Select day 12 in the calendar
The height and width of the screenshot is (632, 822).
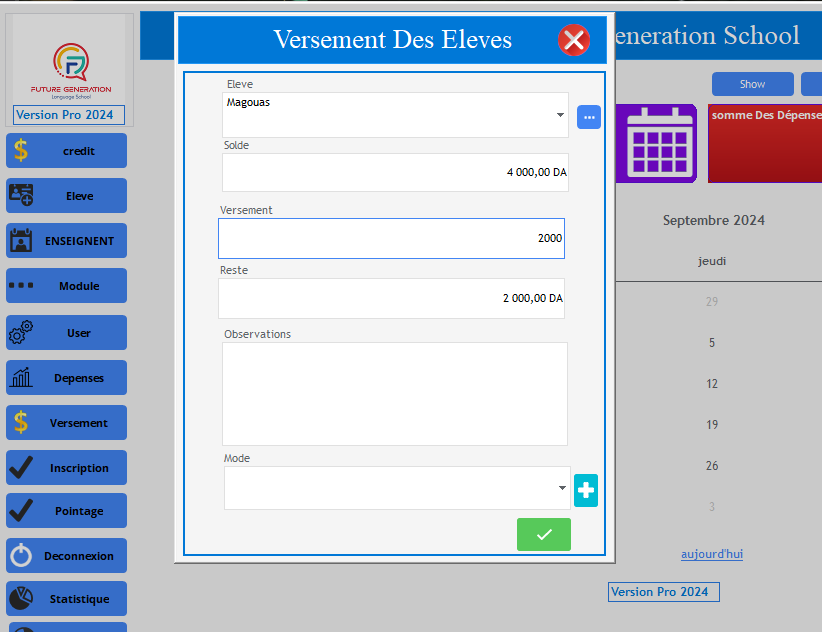711,384
